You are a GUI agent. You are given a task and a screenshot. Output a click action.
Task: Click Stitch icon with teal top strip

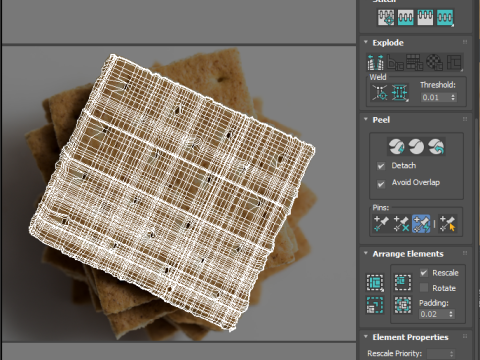coord(425,17)
